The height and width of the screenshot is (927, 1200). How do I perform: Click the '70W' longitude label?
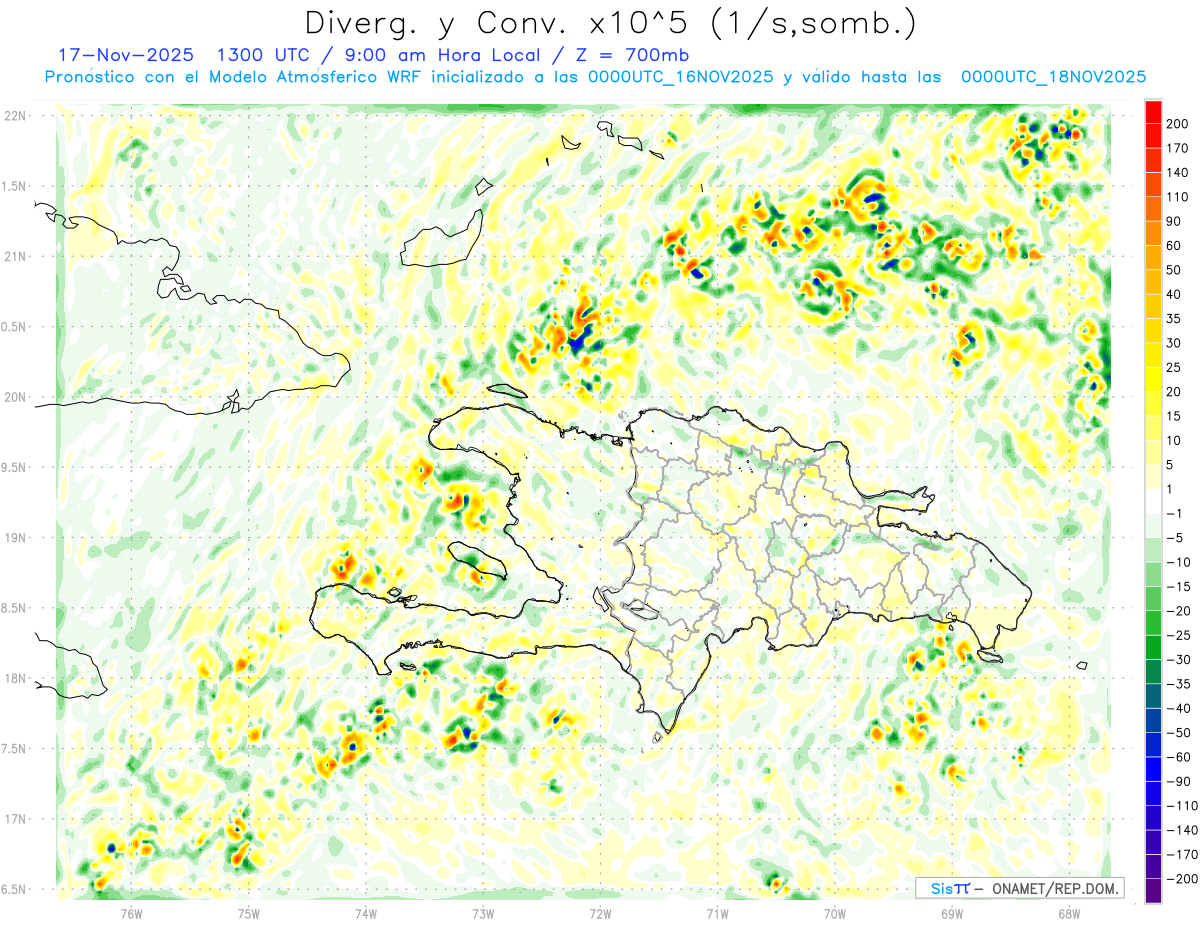(x=835, y=912)
